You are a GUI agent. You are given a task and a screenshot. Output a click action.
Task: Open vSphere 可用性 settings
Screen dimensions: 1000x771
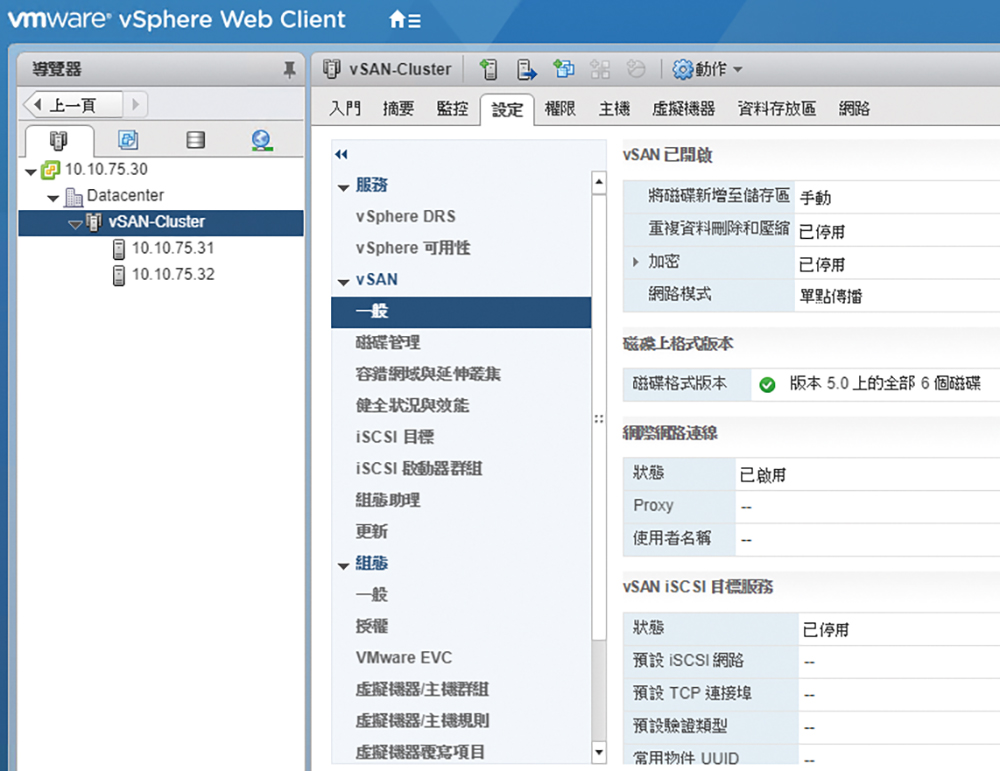pyautogui.click(x=413, y=247)
